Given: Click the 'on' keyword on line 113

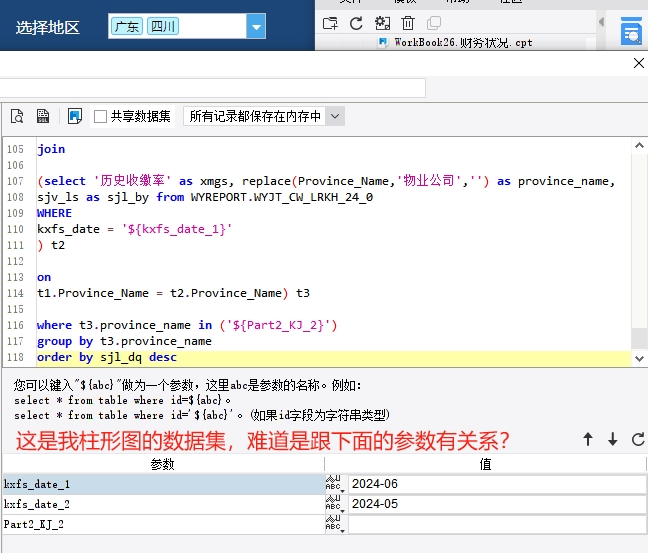Looking at the screenshot, I should [x=44, y=277].
